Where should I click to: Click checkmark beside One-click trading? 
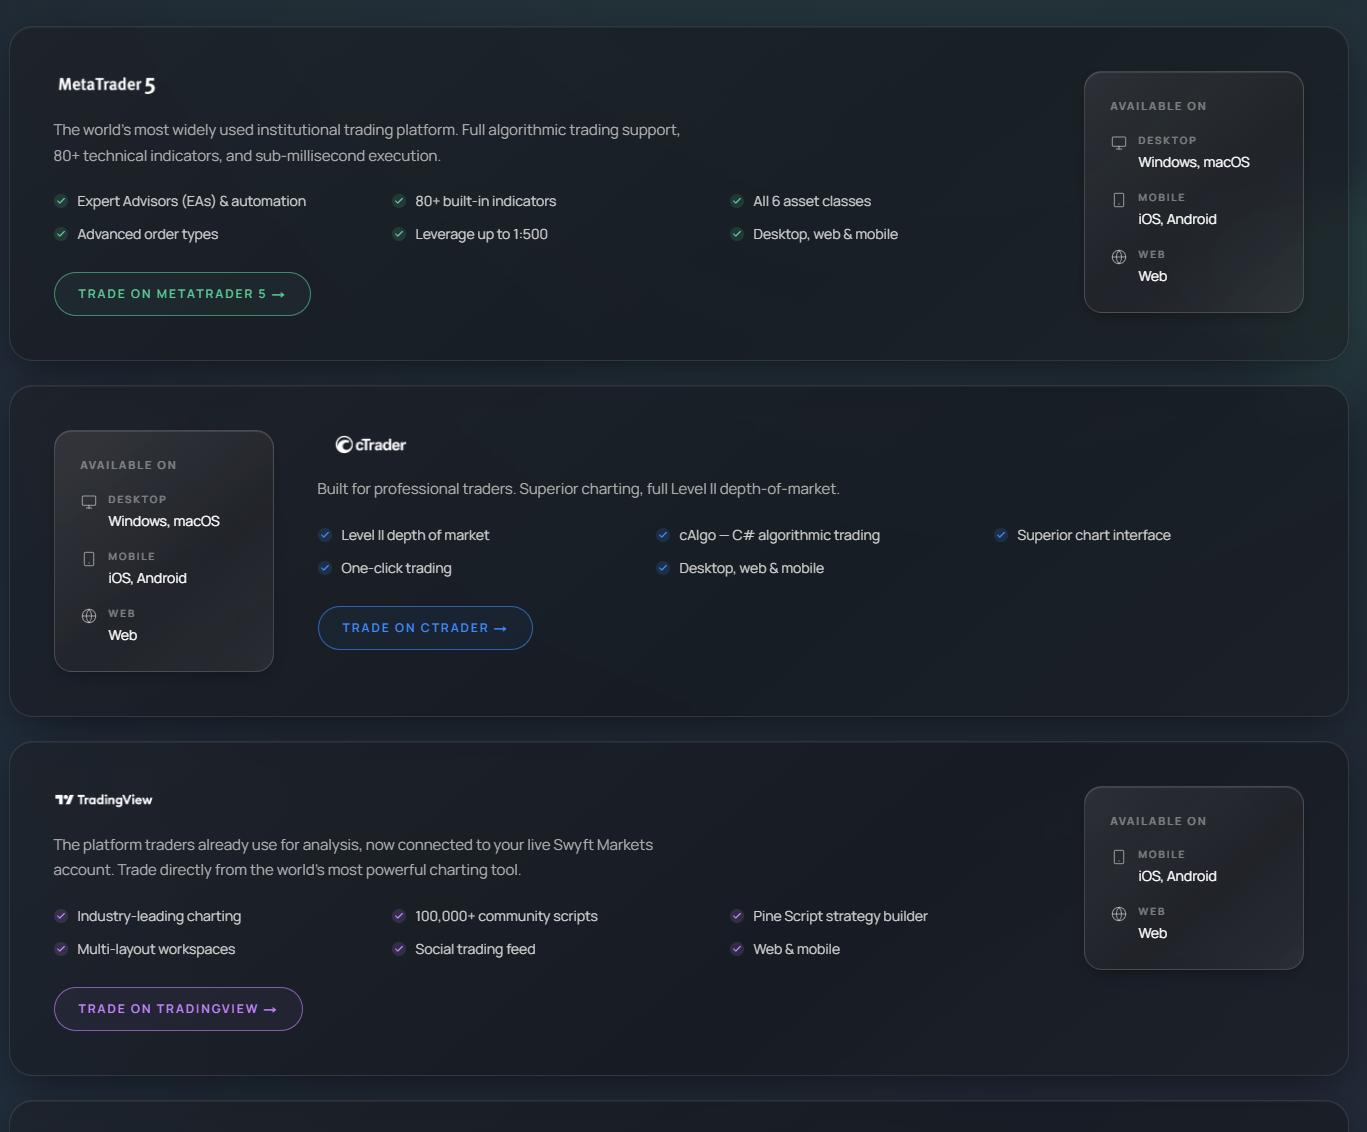pos(325,568)
